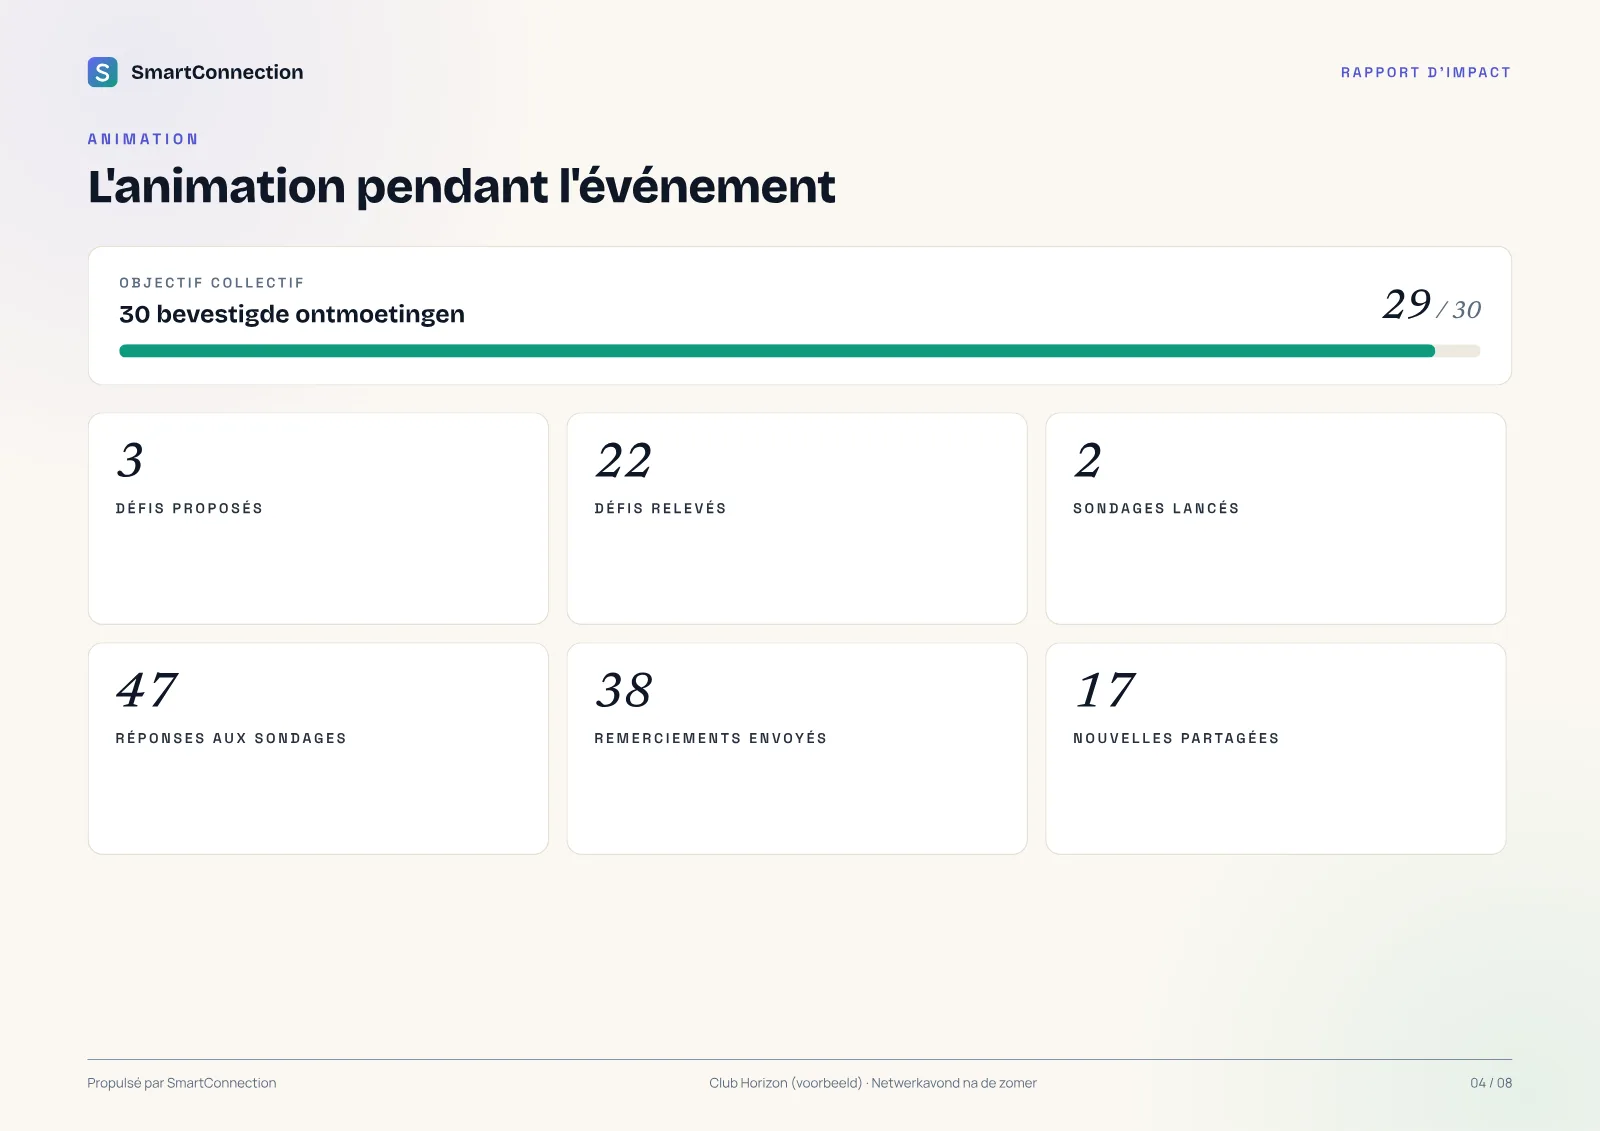Select the 29 / 30 progress counter
This screenshot has height=1131, width=1600.
[x=1431, y=305]
